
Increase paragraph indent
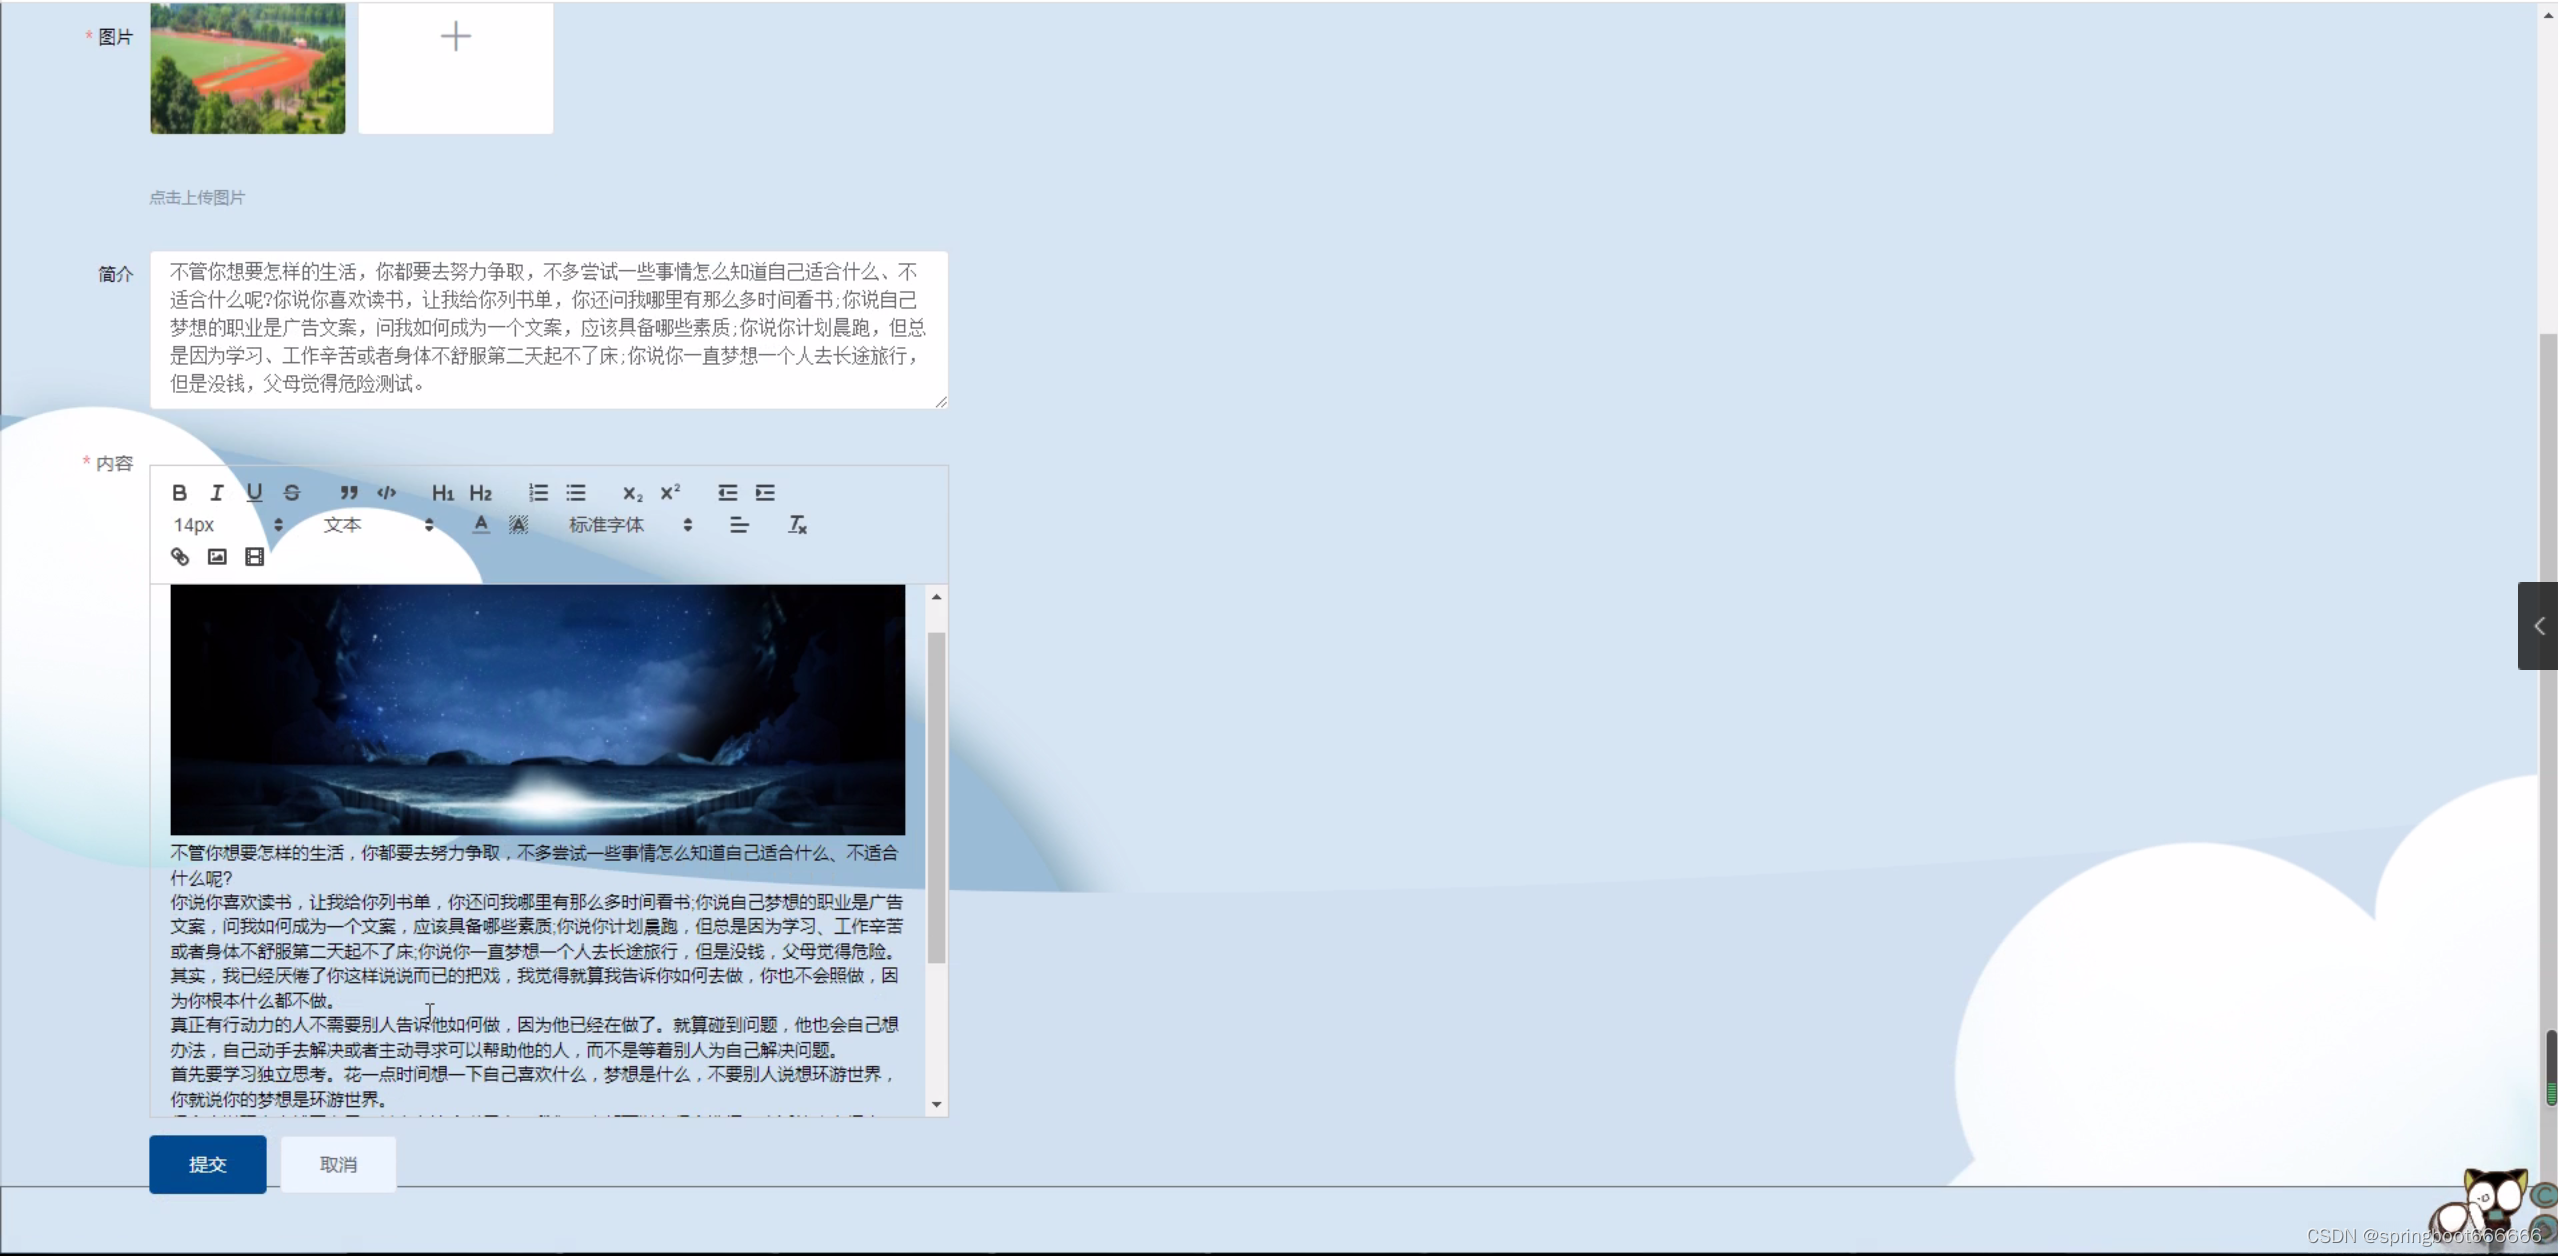765,492
